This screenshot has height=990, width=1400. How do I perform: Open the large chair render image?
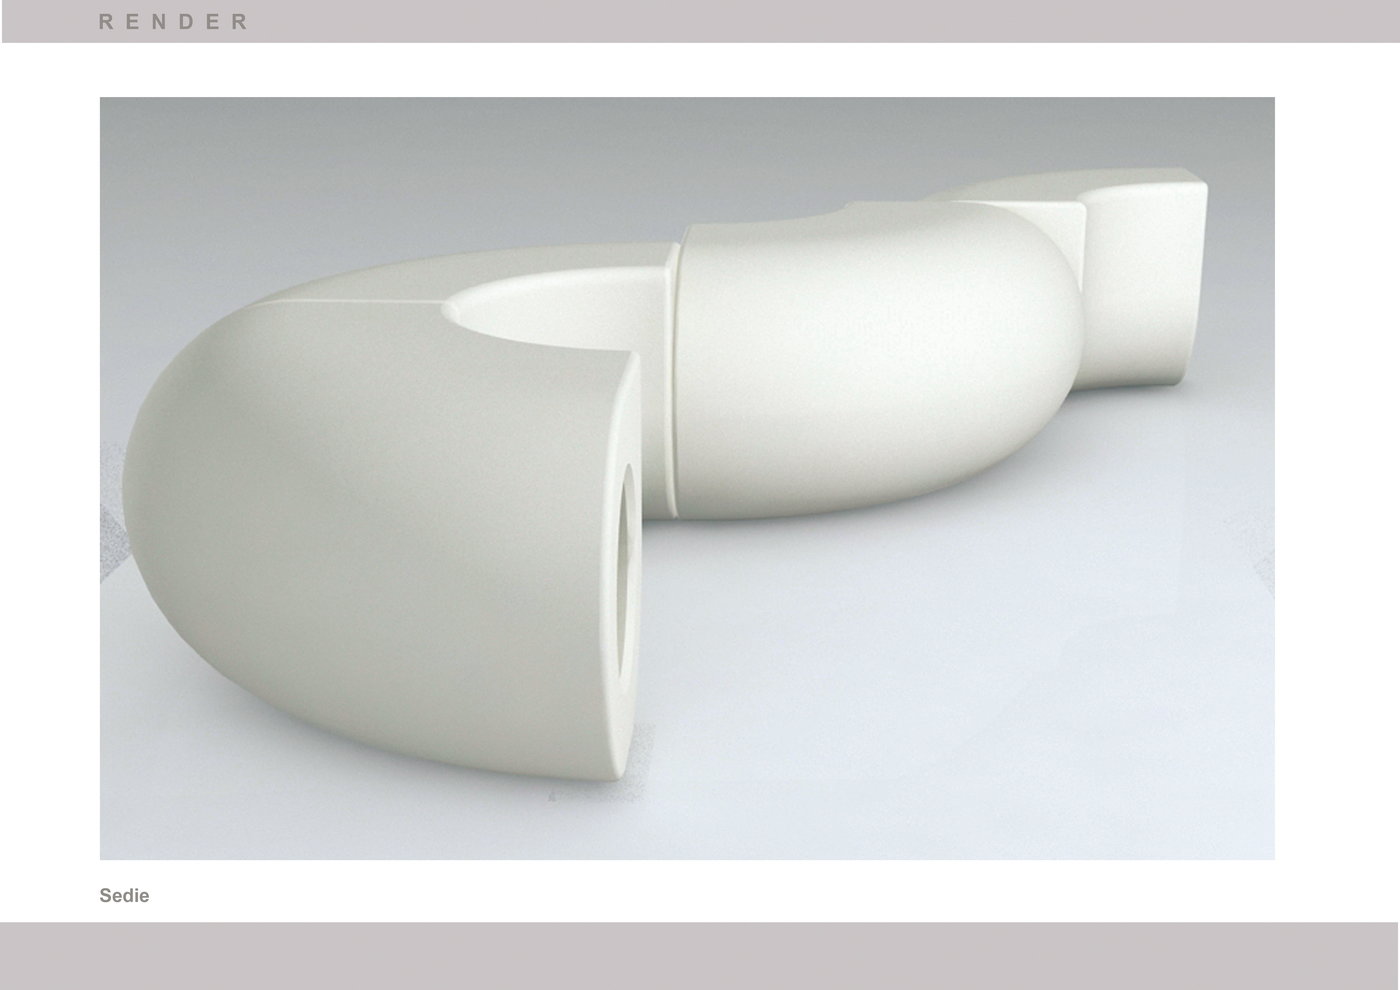pyautogui.click(x=687, y=477)
